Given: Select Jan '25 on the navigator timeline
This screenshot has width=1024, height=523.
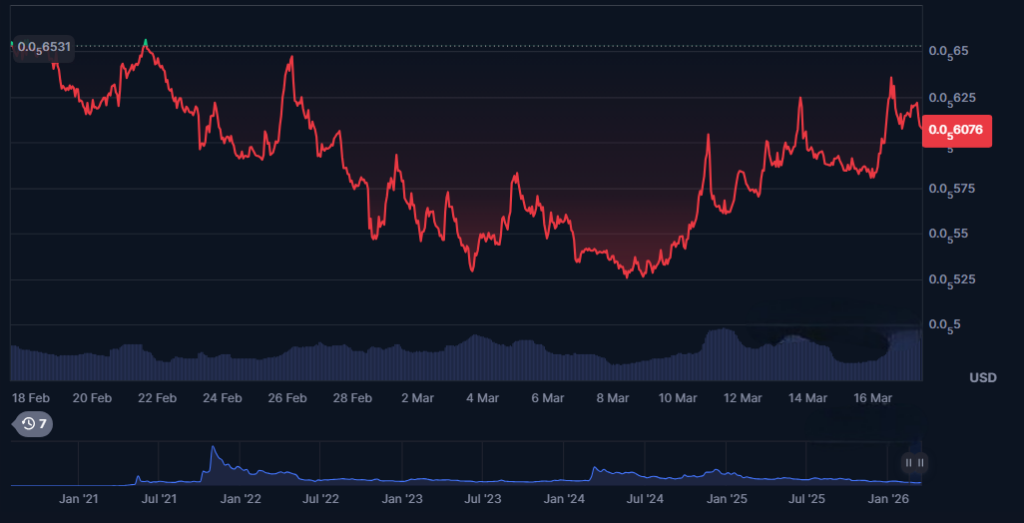Looking at the screenshot, I should pyautogui.click(x=727, y=497).
